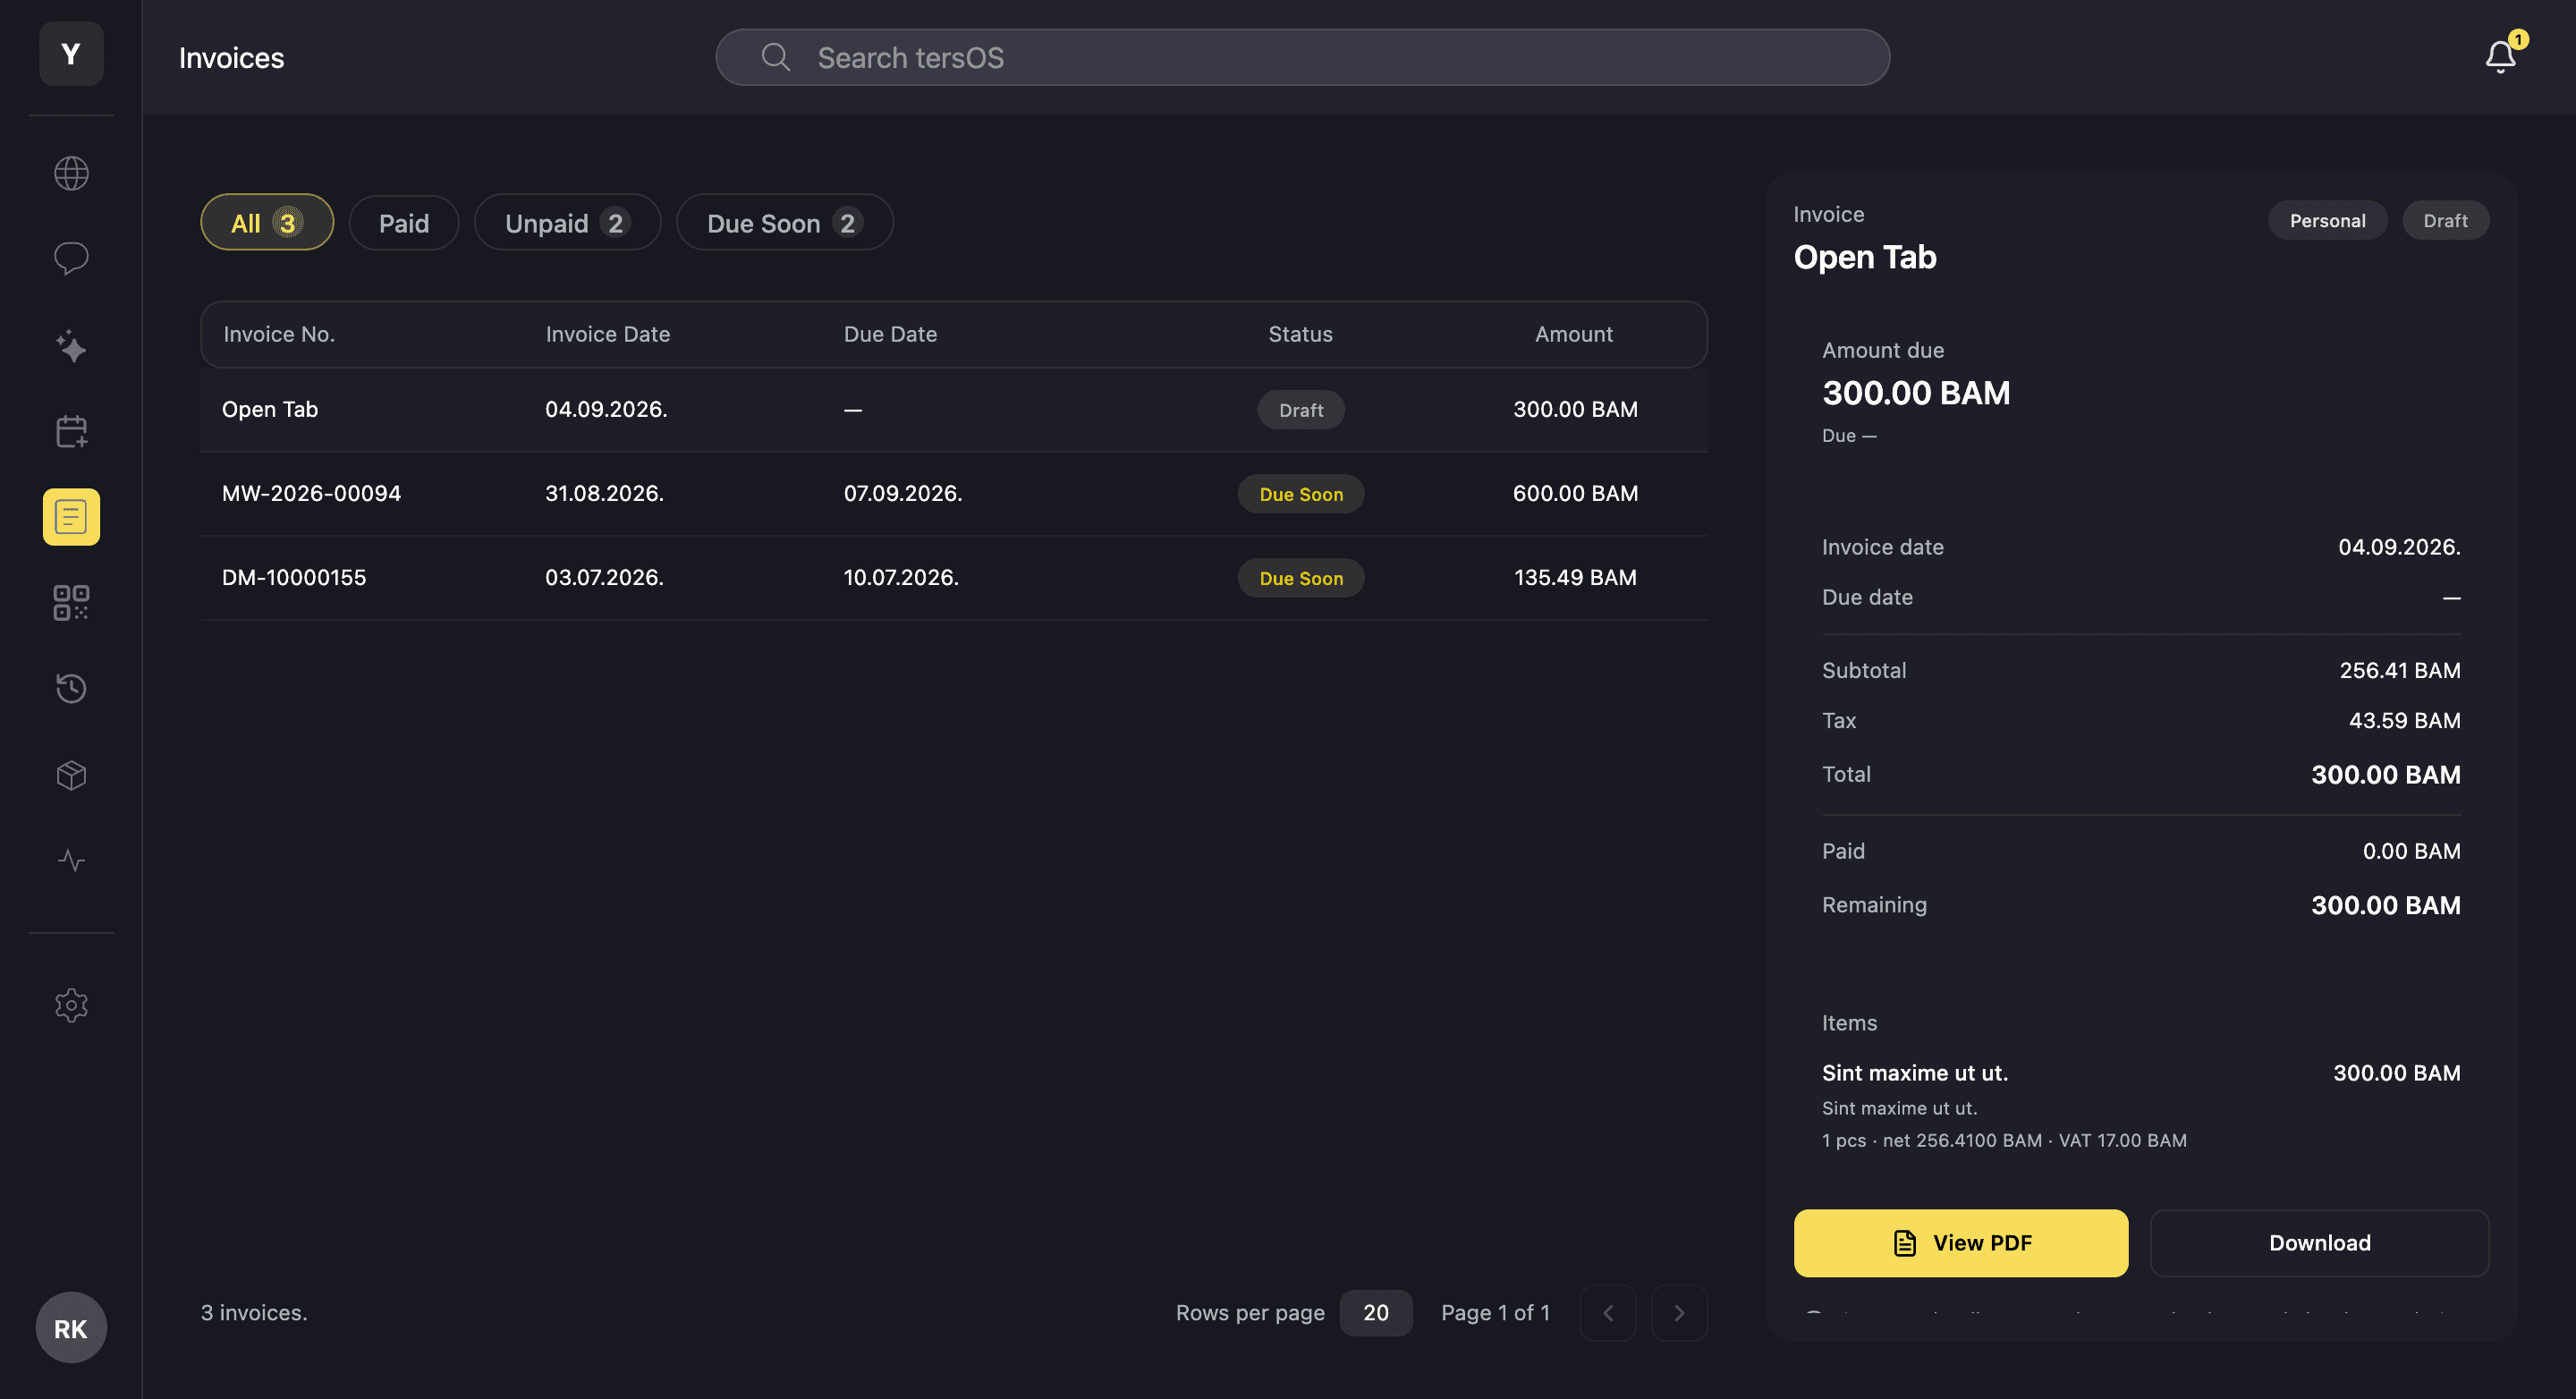Viewport: 2576px width, 1399px height.
Task: Click the Personal tag in invoice panel
Action: pos(2328,221)
